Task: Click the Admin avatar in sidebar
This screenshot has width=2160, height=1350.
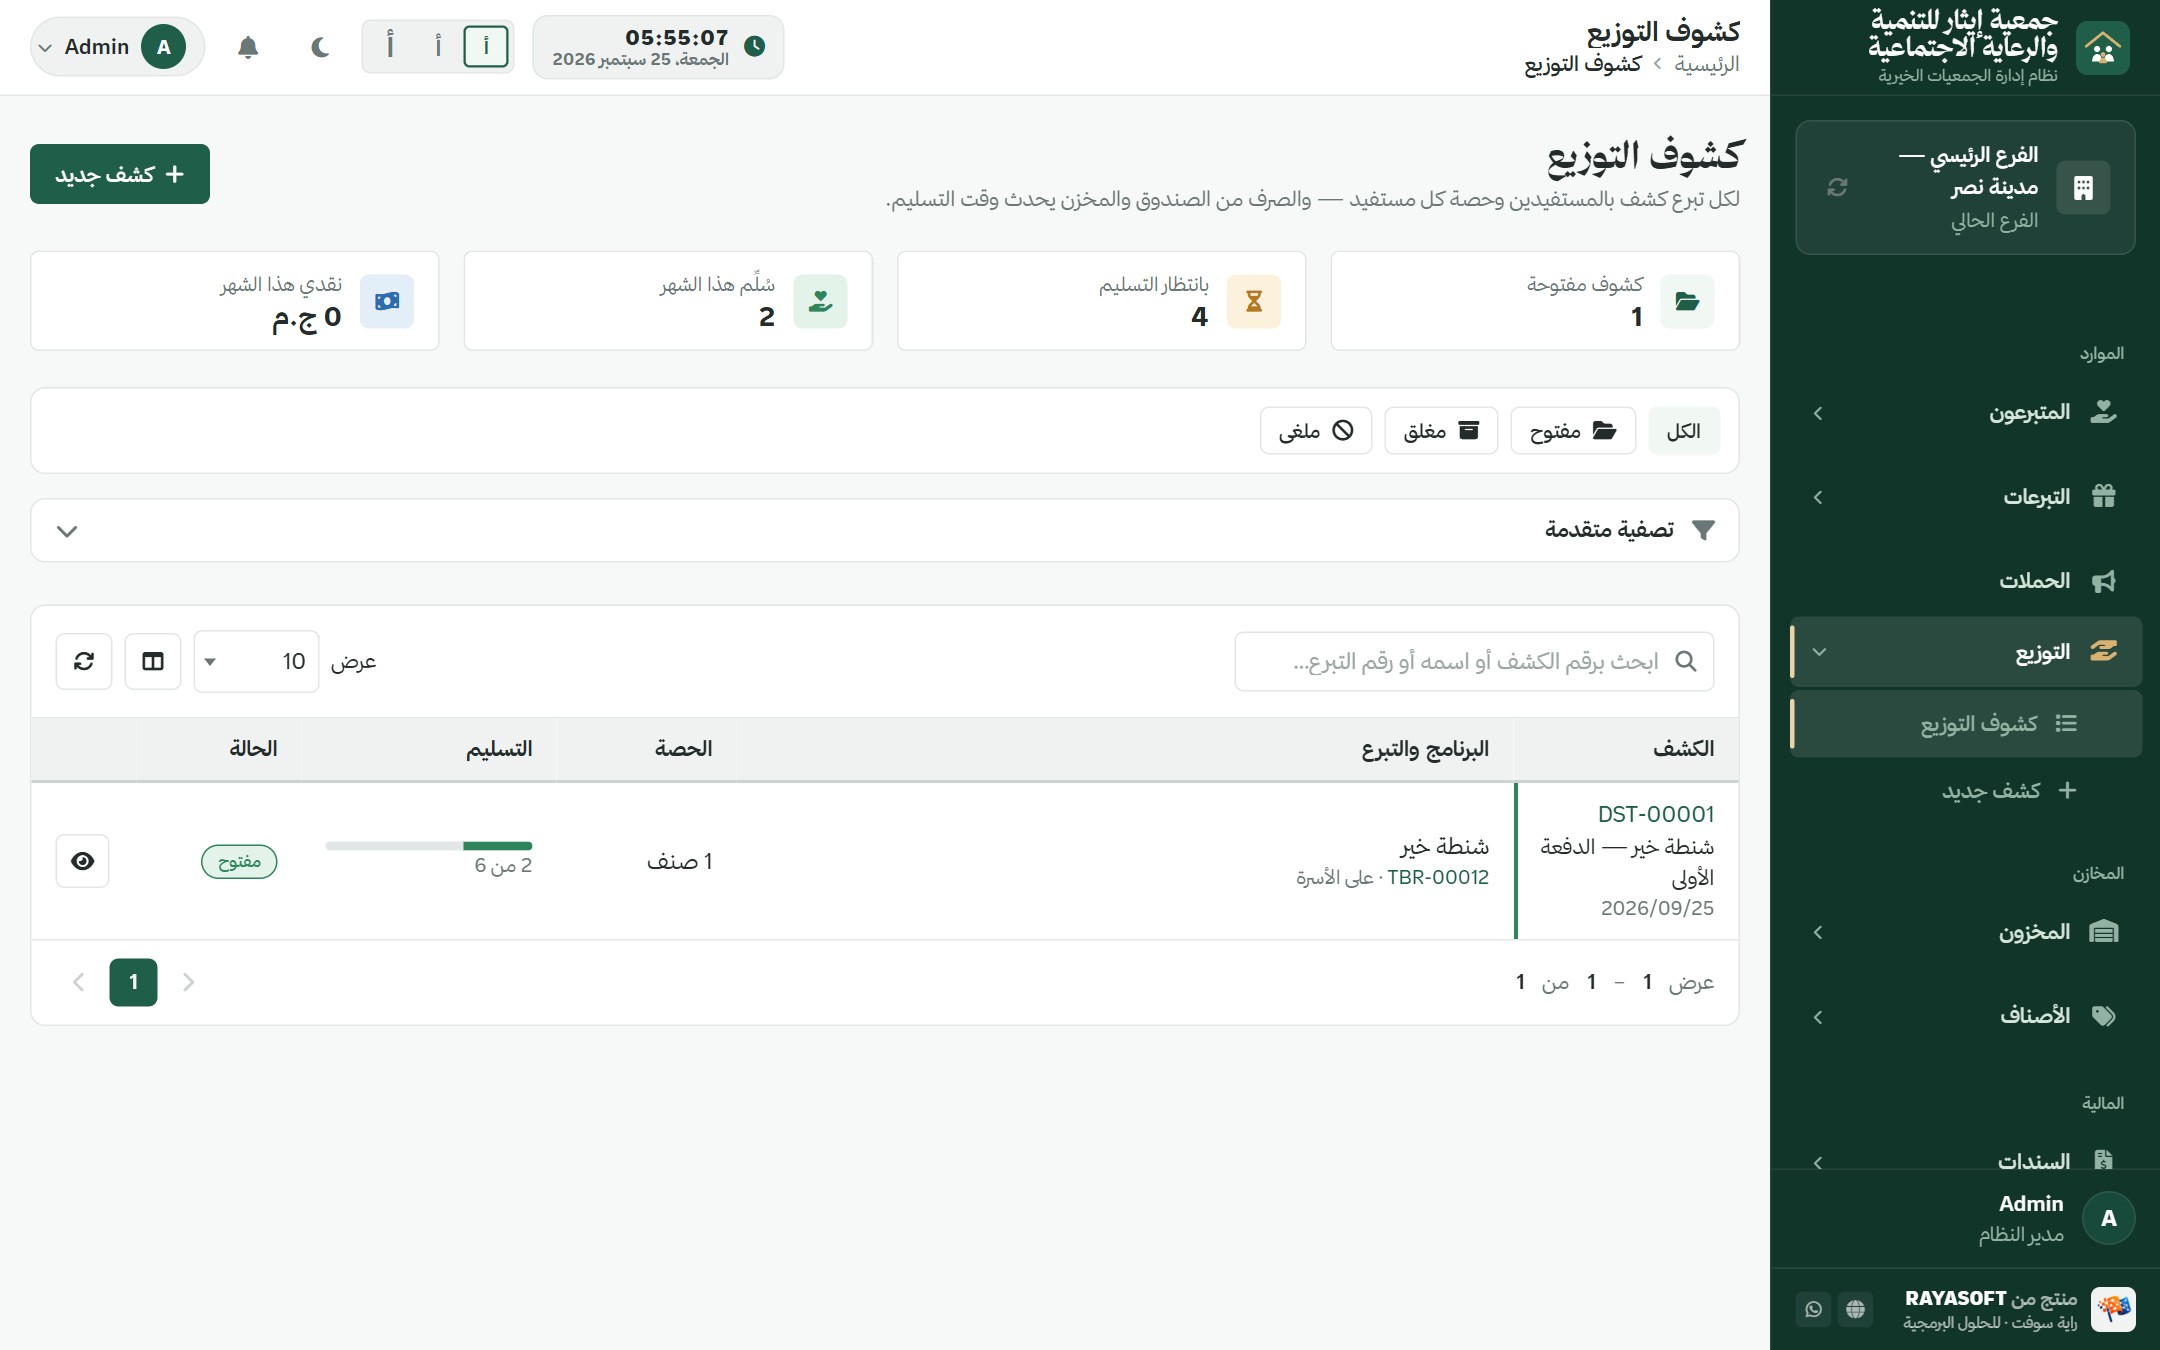Action: coord(2108,1218)
